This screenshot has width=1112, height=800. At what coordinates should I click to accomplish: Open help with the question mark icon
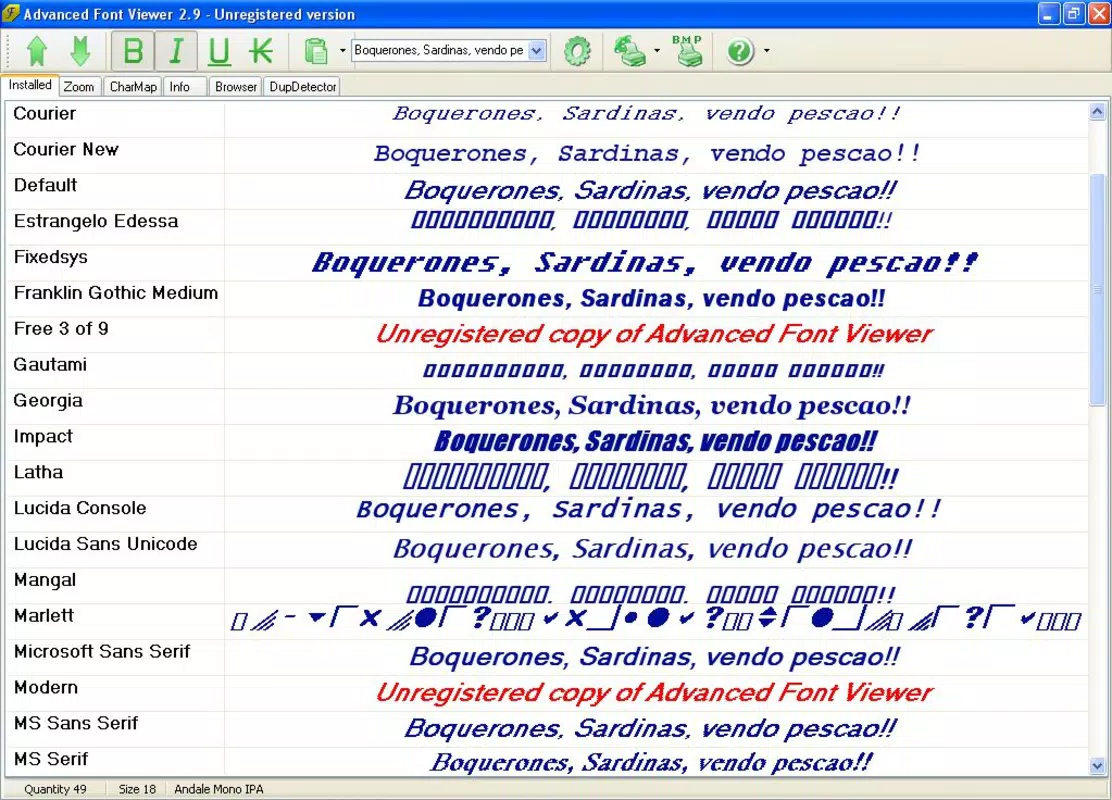(740, 51)
